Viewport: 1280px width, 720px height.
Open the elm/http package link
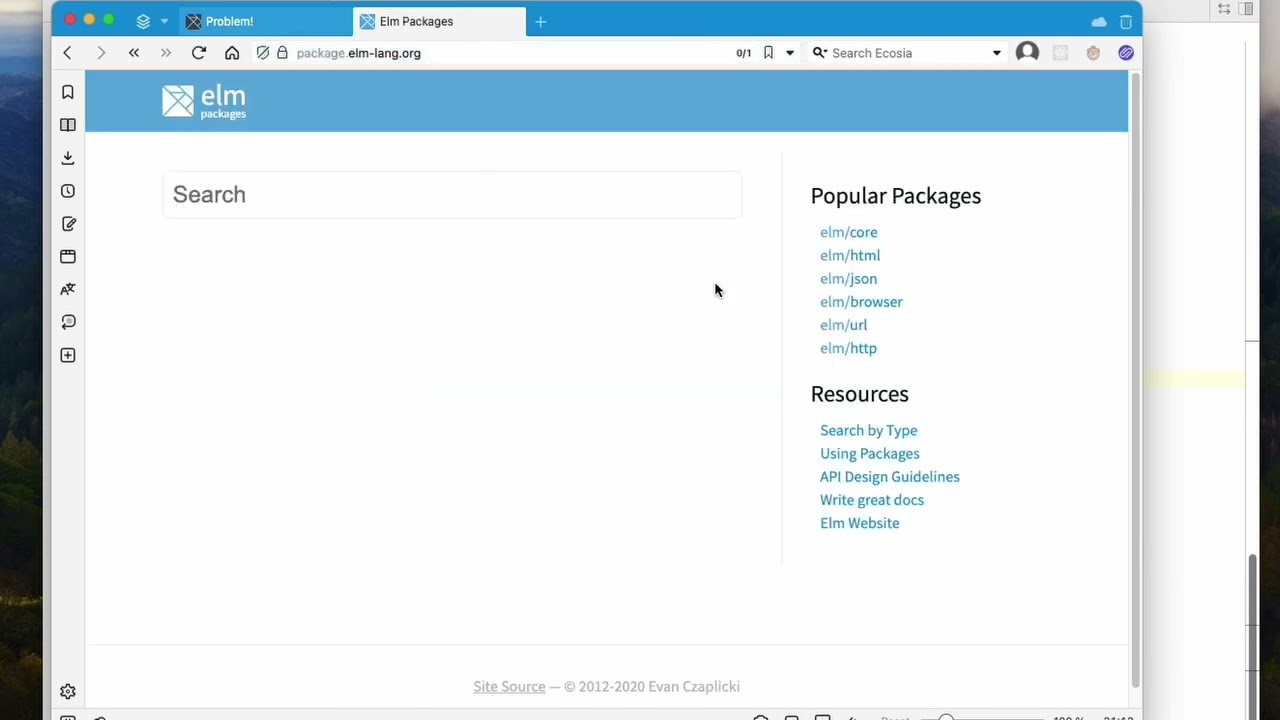849,348
